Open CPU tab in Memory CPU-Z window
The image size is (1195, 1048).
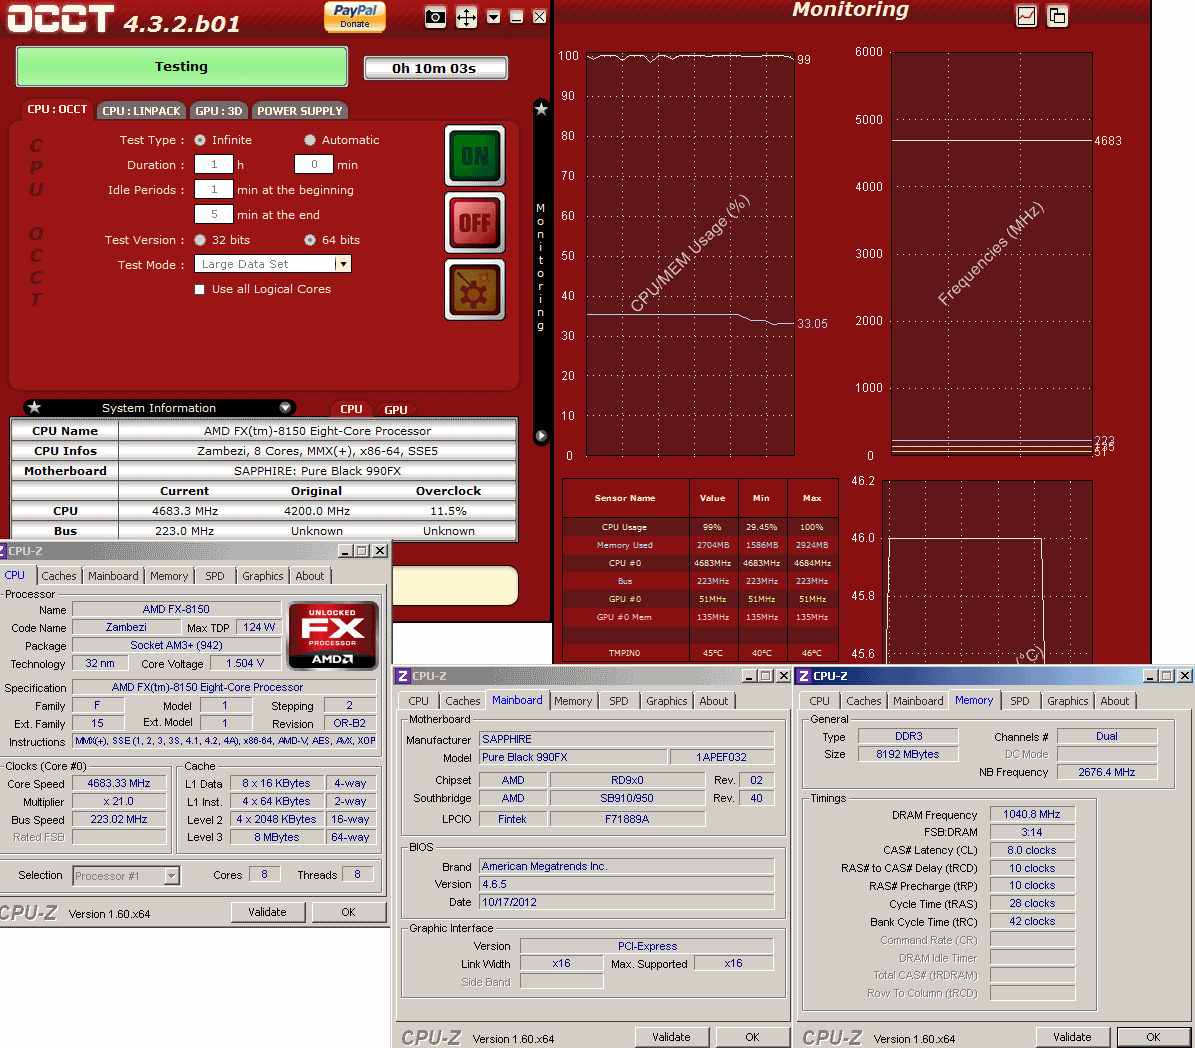click(819, 701)
